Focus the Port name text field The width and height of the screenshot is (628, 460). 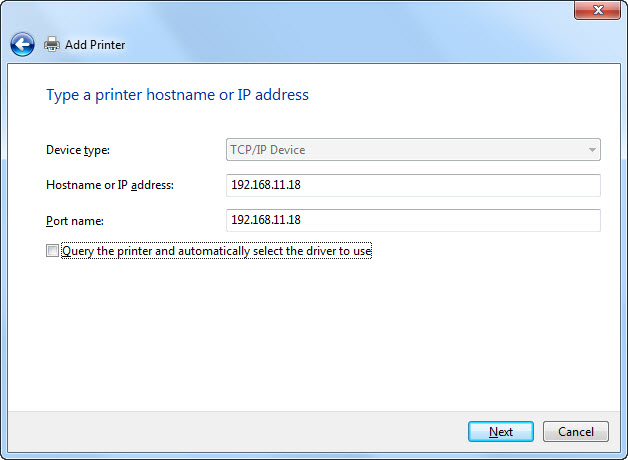click(x=413, y=220)
